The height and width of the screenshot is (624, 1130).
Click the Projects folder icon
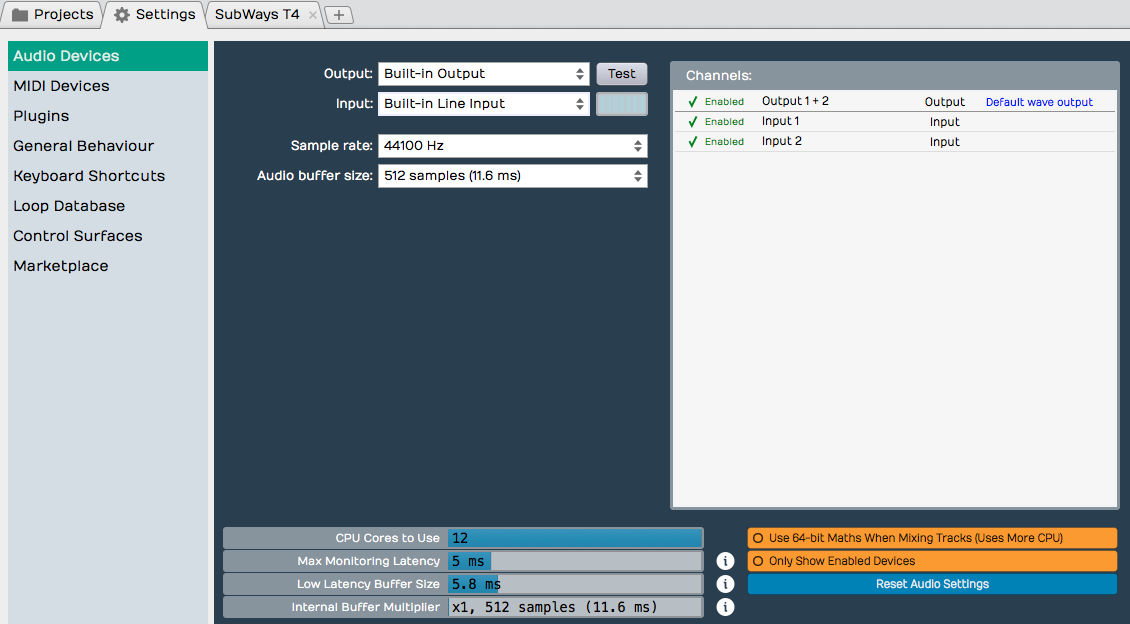click(x=22, y=14)
